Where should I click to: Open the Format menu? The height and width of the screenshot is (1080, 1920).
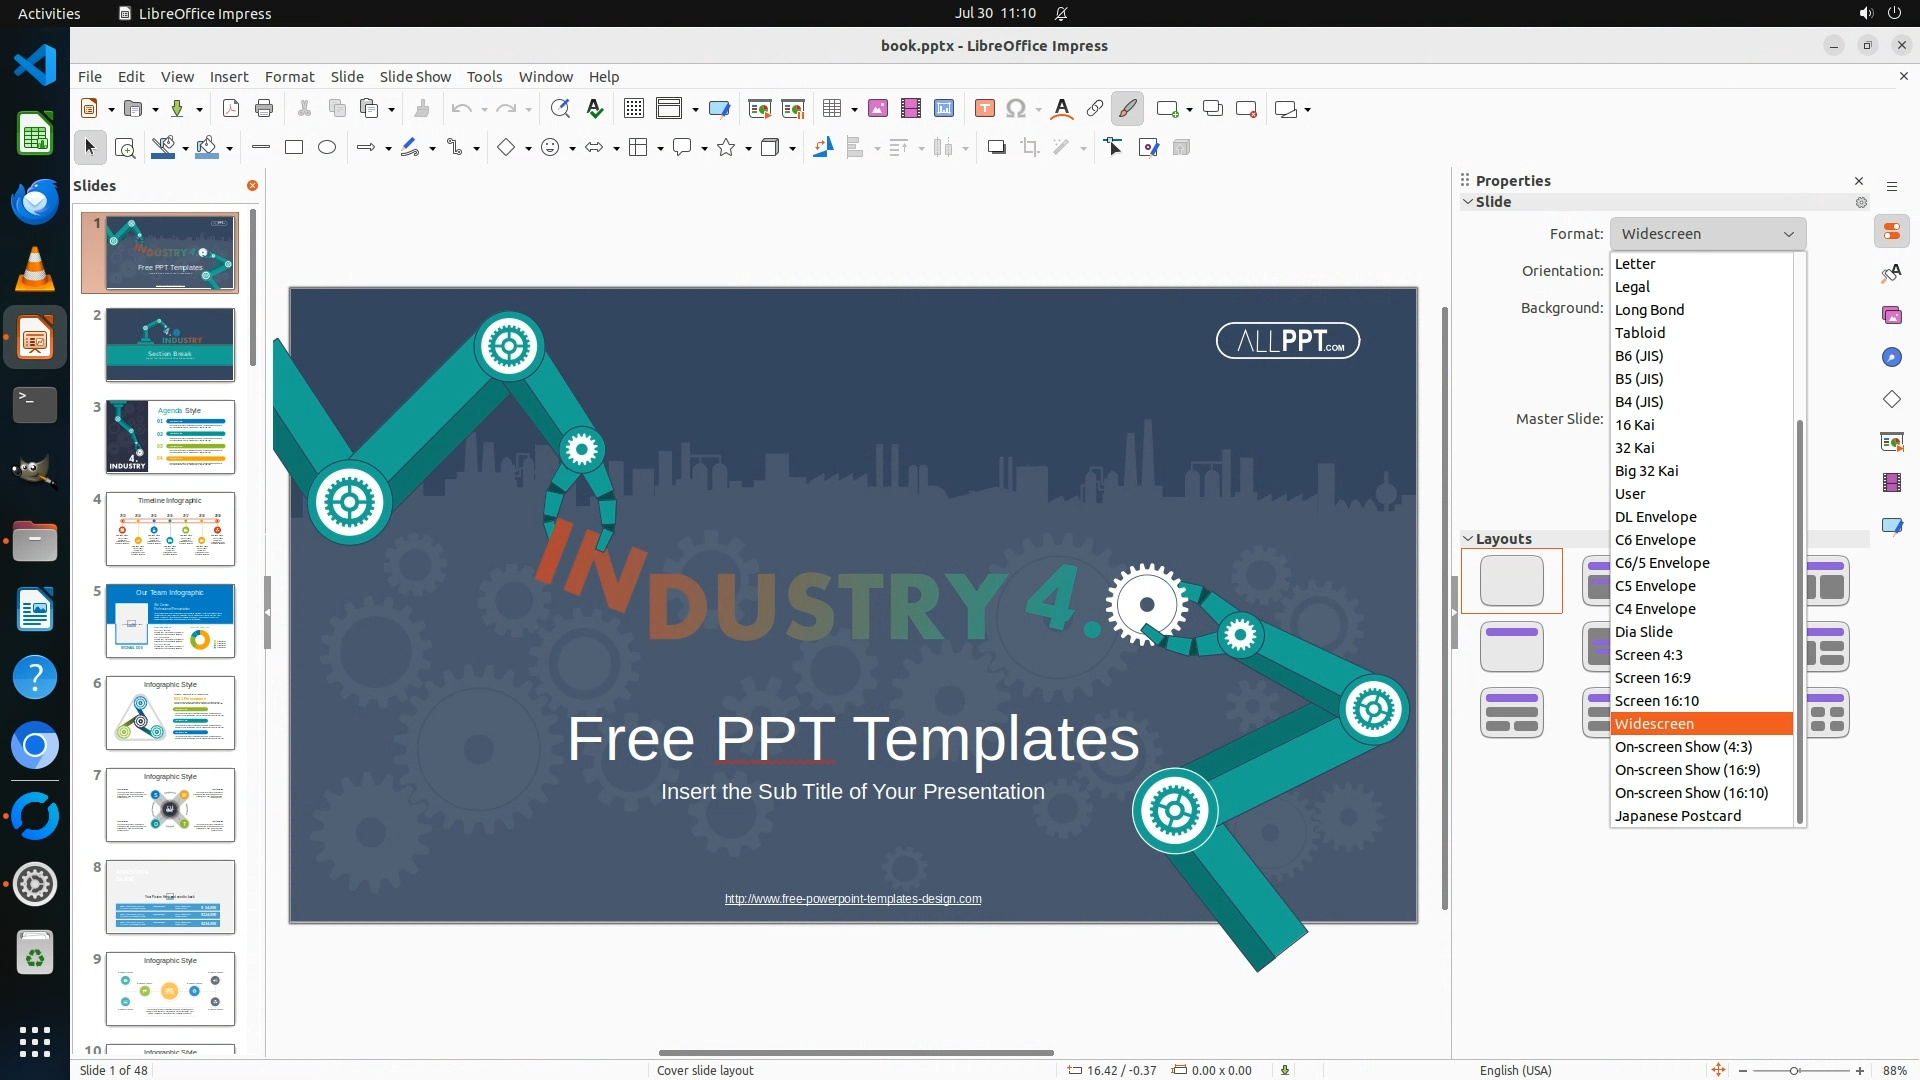(289, 77)
